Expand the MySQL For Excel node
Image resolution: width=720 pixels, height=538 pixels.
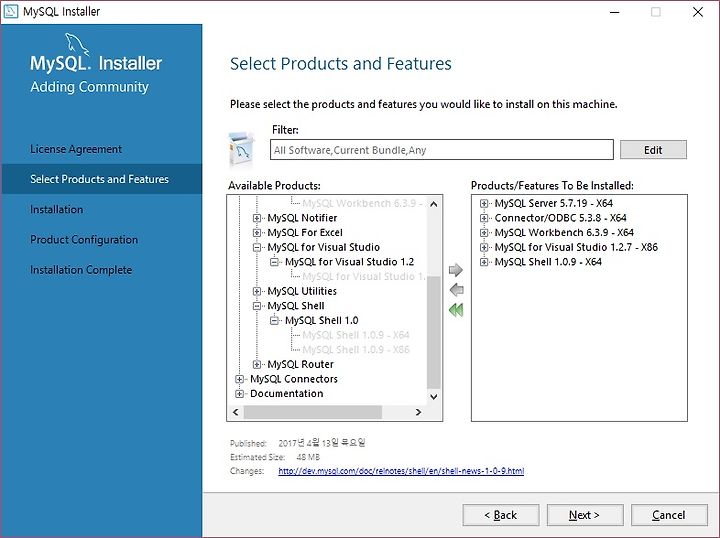(x=257, y=233)
